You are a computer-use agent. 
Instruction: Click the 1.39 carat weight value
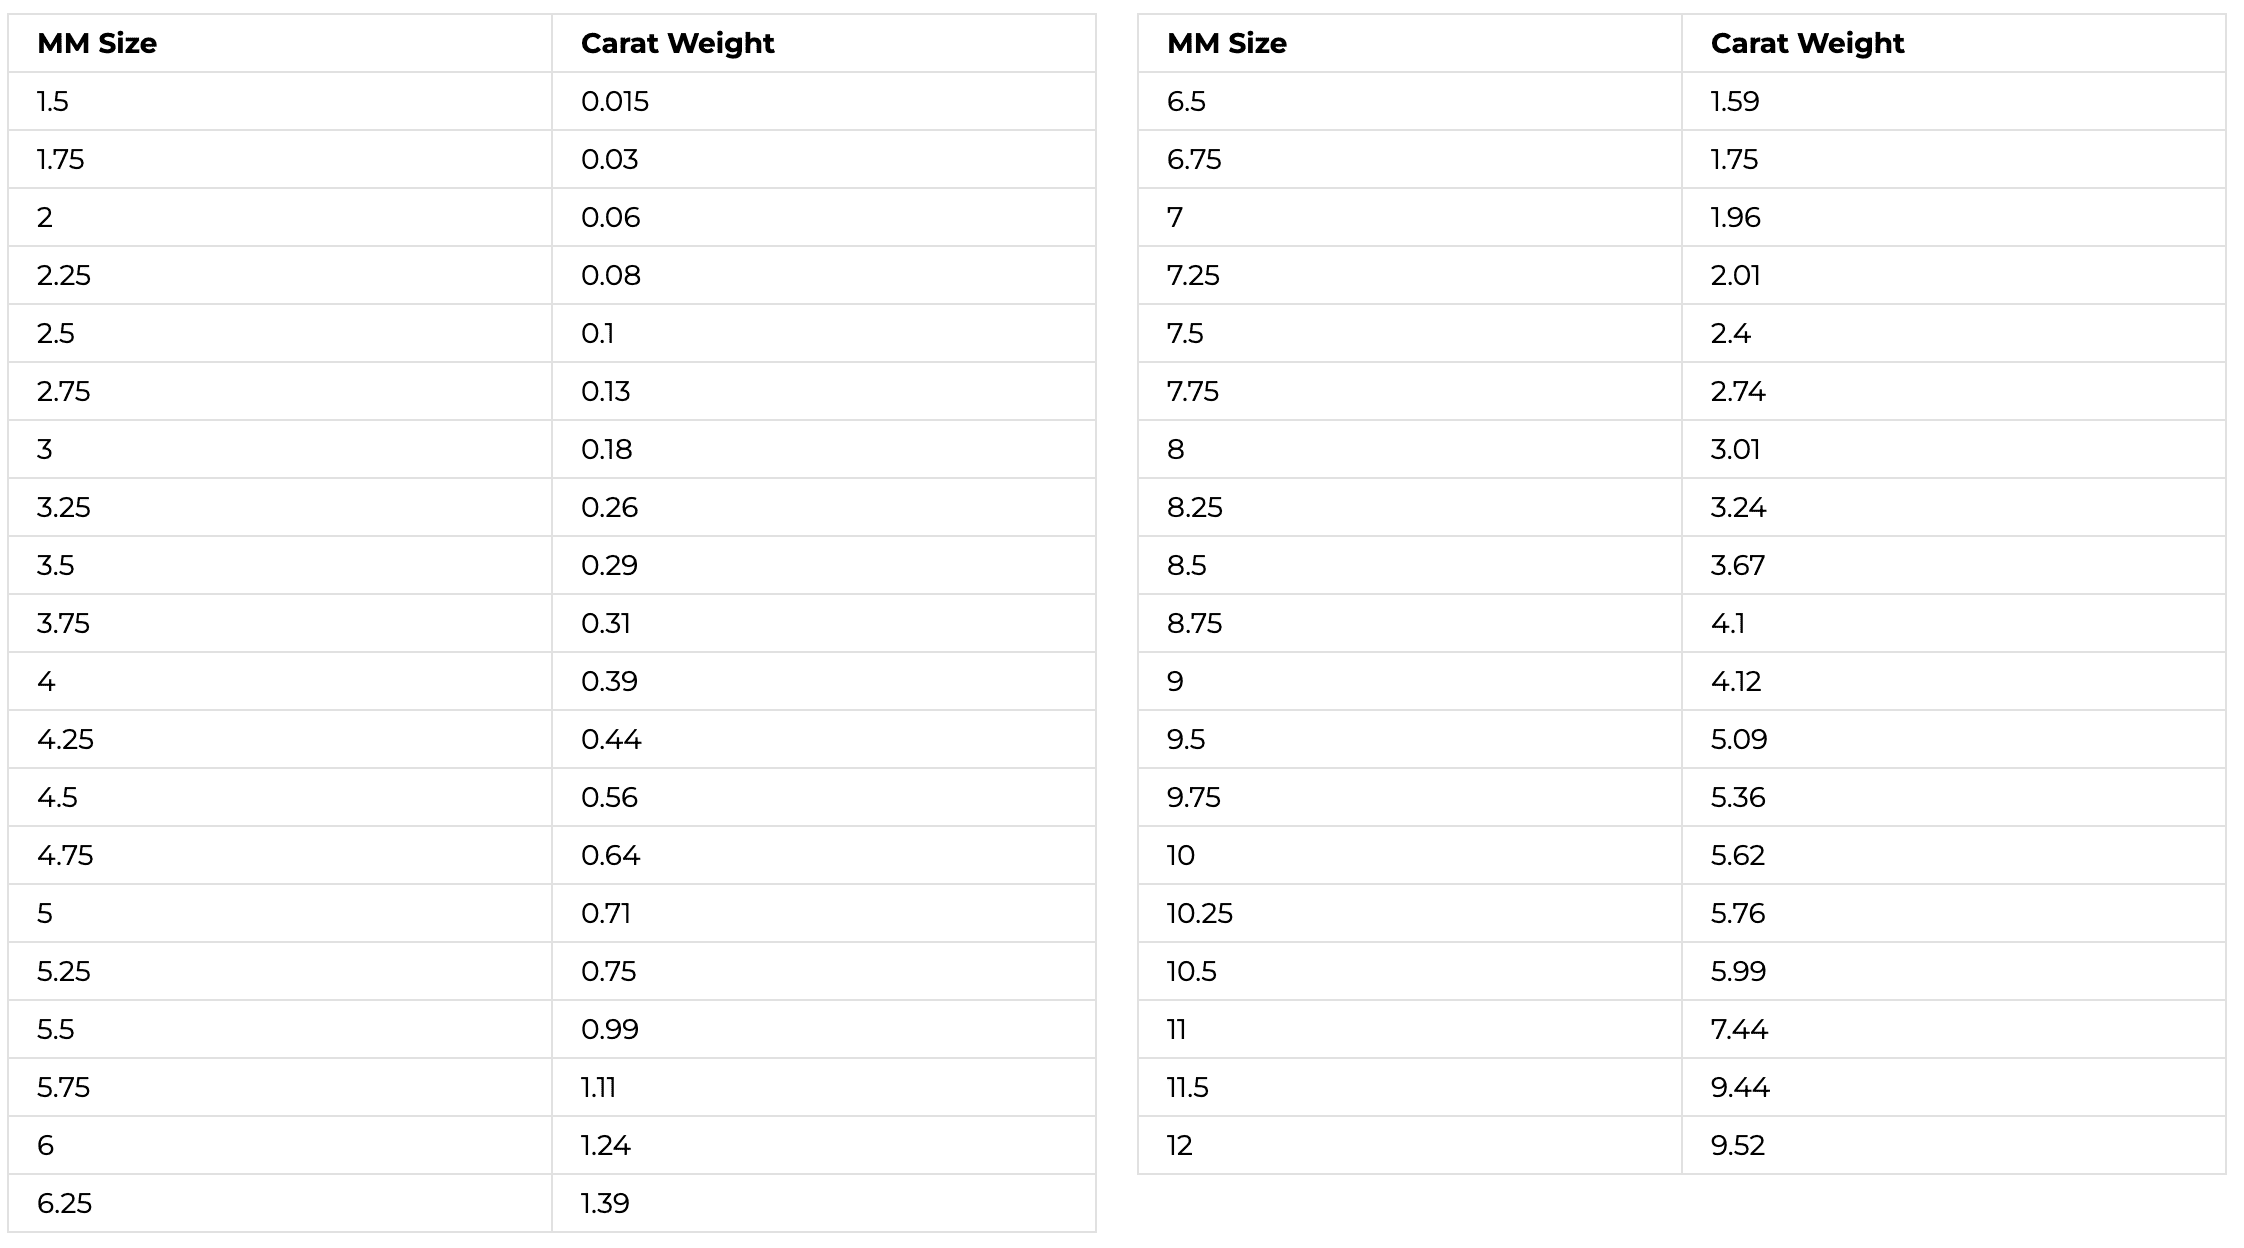pos(605,1203)
